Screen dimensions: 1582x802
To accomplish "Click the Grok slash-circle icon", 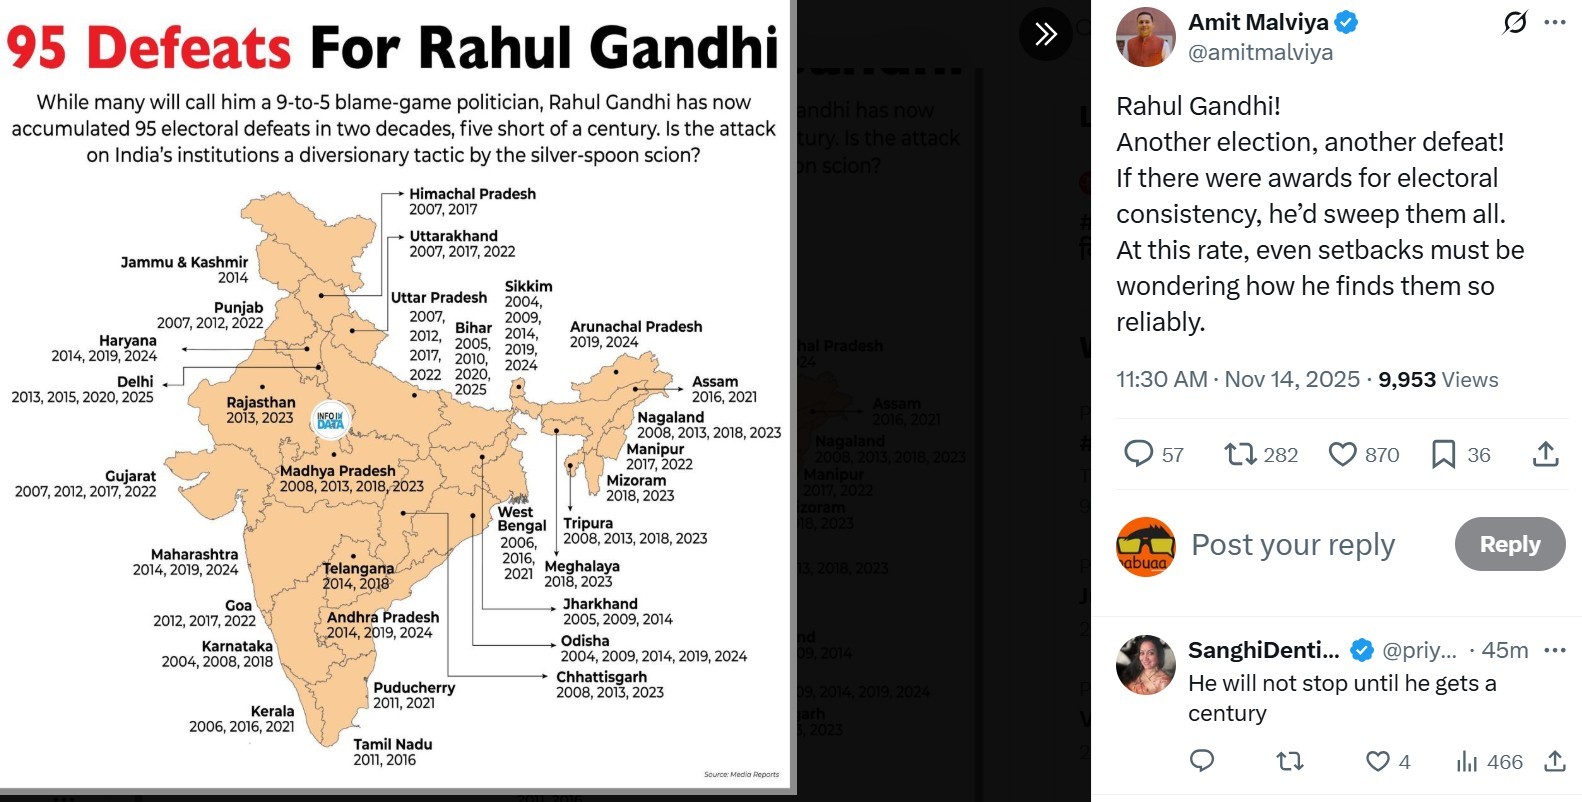I will point(1515,22).
